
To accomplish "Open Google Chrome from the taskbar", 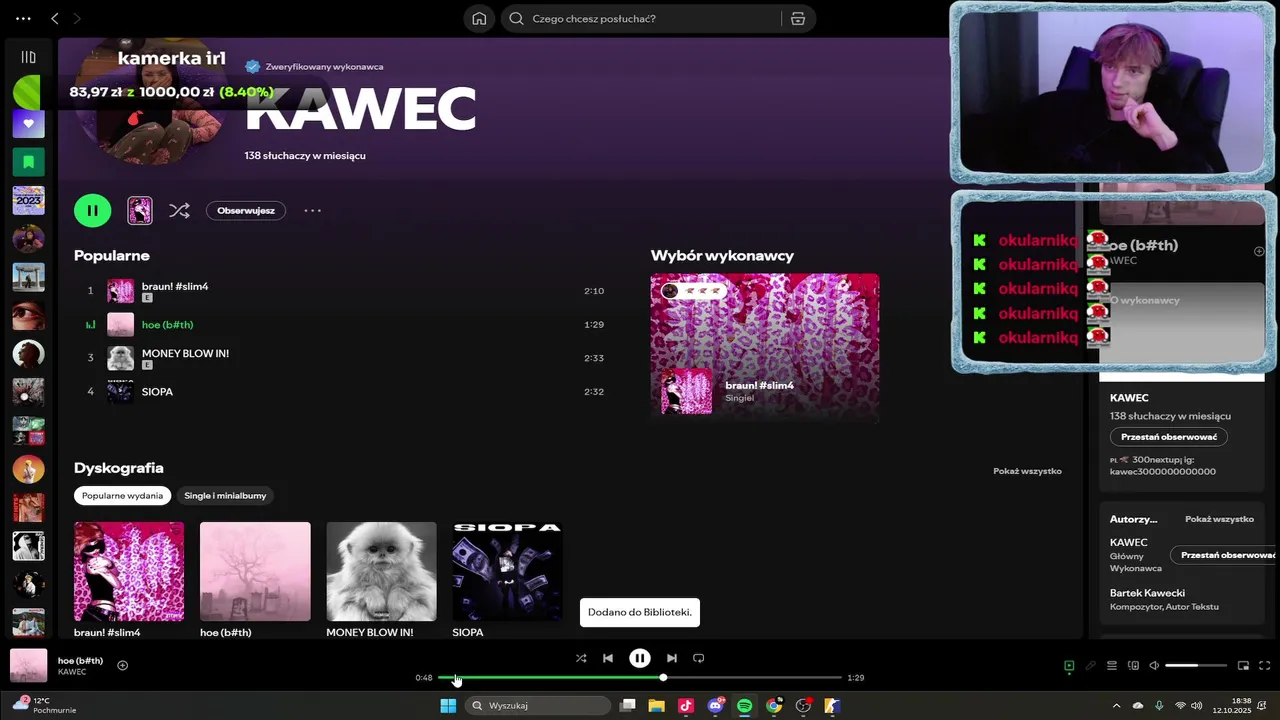I will point(774,705).
